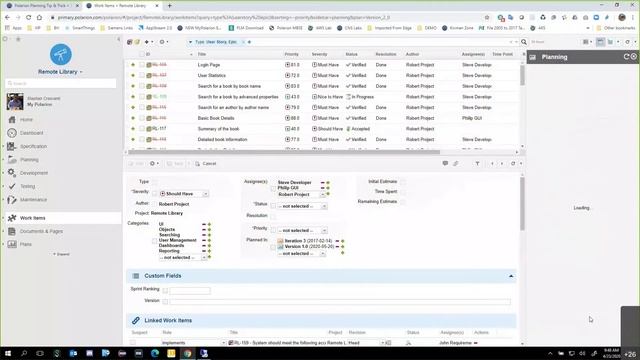Open Remote Library project dropdown

click(x=60, y=72)
